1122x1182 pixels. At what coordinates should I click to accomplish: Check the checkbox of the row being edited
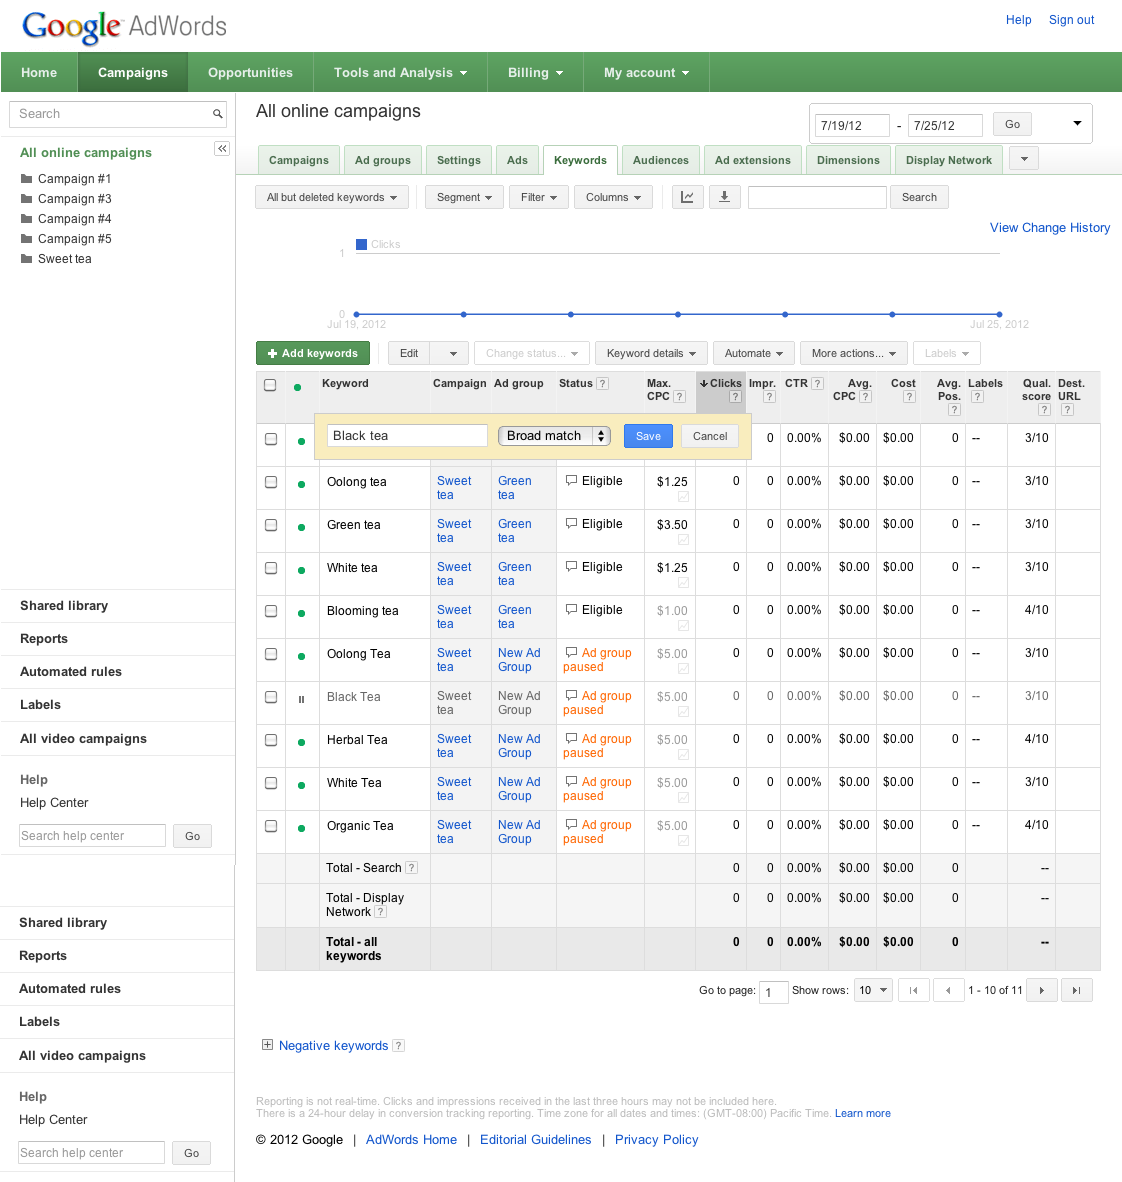[271, 439]
